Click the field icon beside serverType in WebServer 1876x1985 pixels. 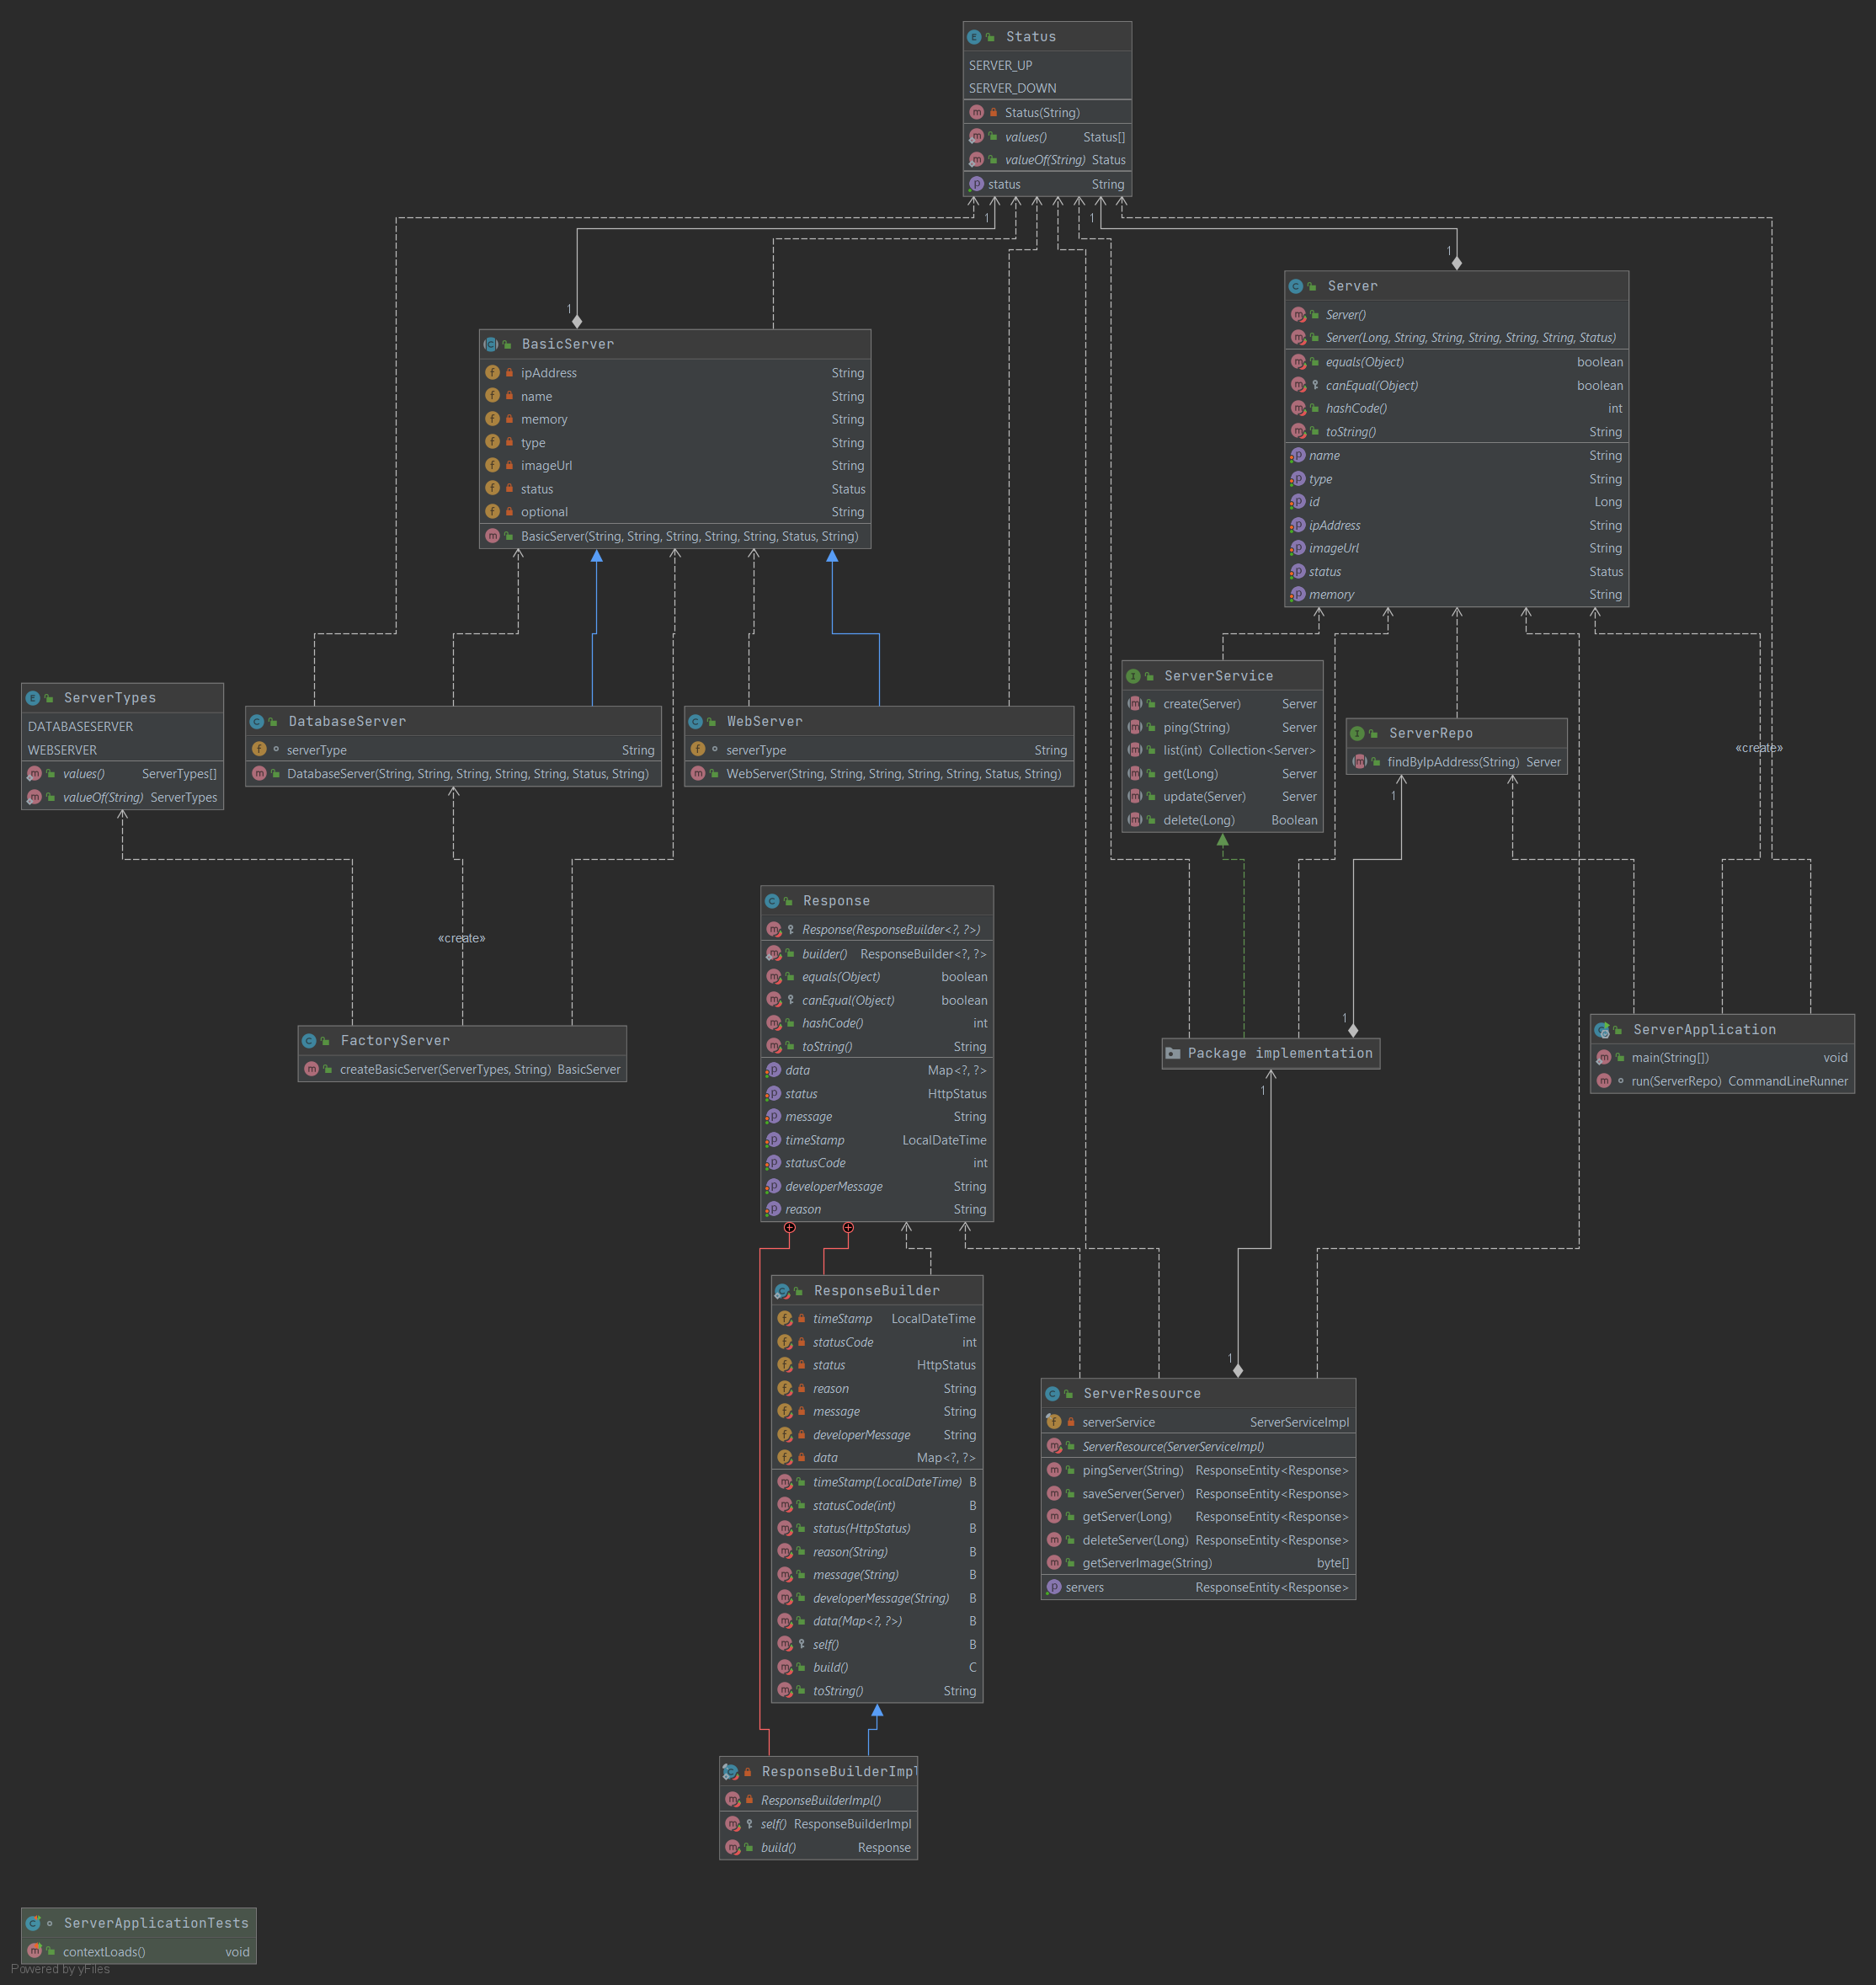[x=697, y=749]
